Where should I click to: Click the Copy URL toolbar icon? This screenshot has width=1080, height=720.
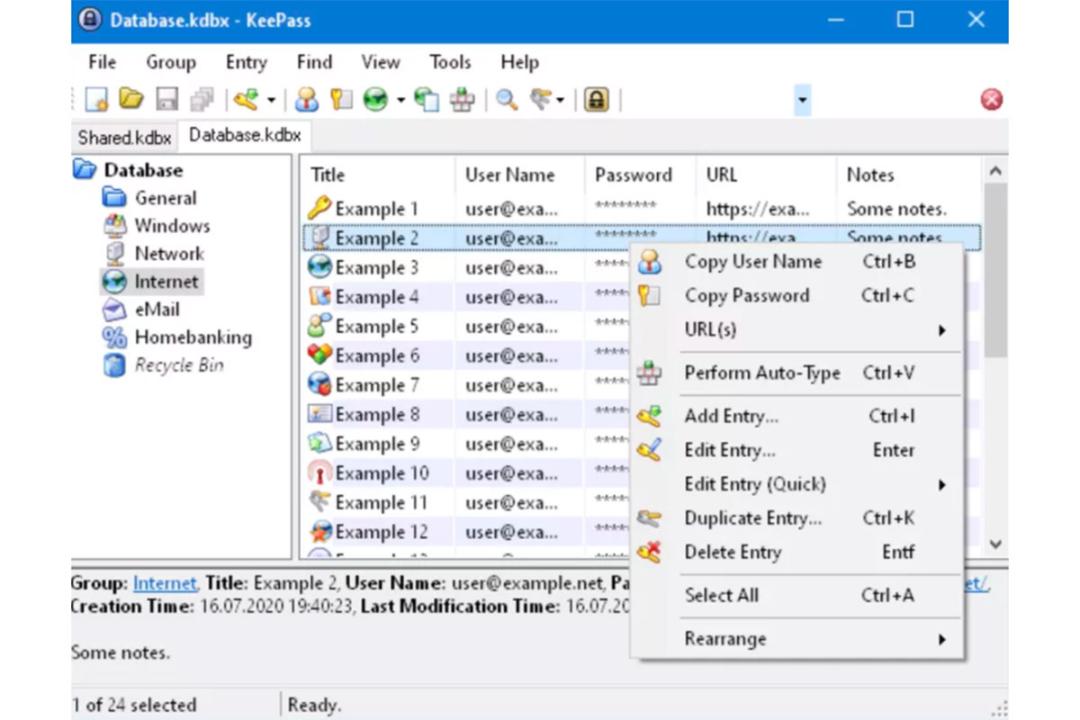(x=426, y=100)
